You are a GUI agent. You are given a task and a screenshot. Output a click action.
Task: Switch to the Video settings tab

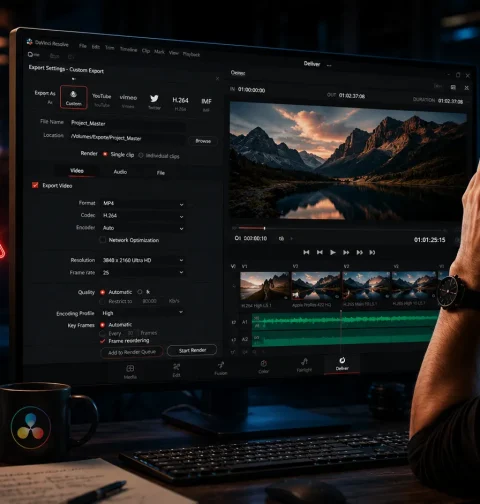tap(77, 171)
